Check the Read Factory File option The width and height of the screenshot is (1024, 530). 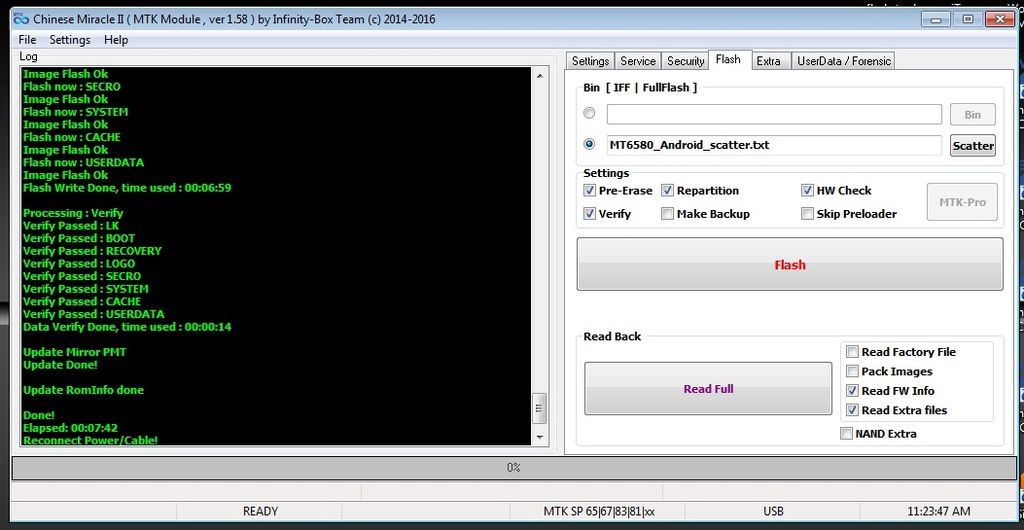pyautogui.click(x=853, y=352)
